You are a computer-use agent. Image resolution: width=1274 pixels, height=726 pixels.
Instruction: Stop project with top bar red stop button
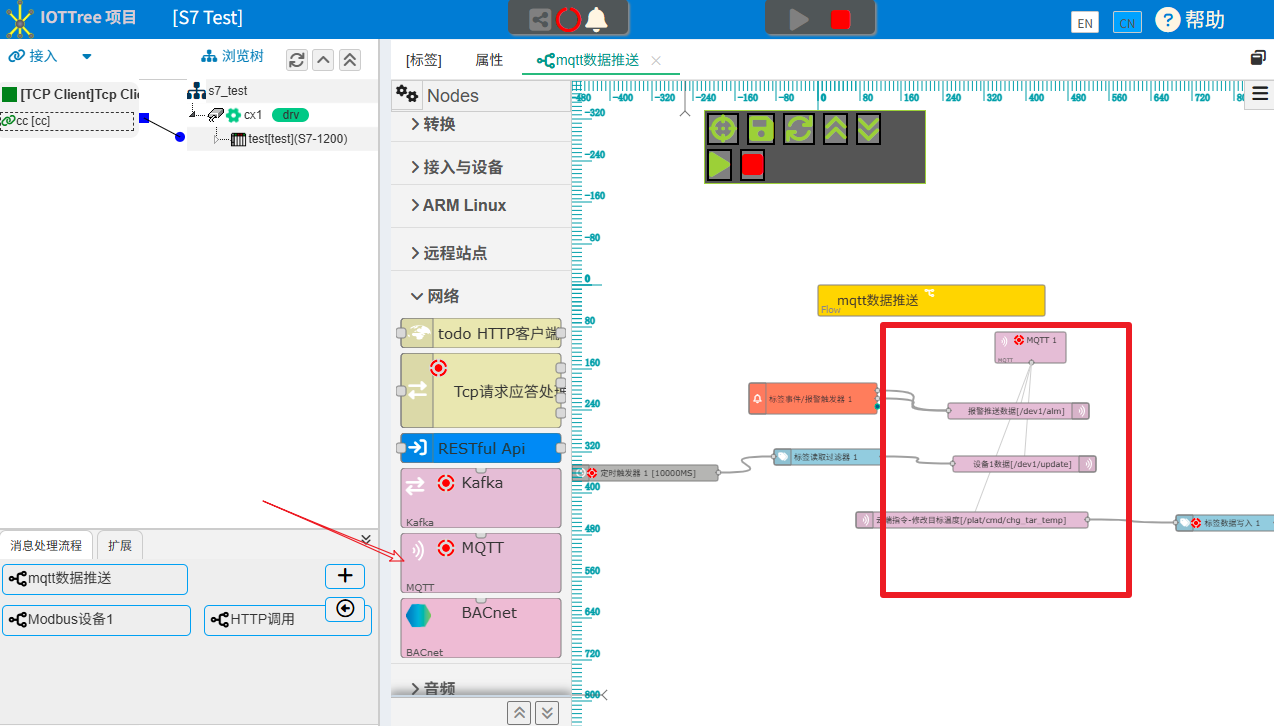click(x=840, y=19)
